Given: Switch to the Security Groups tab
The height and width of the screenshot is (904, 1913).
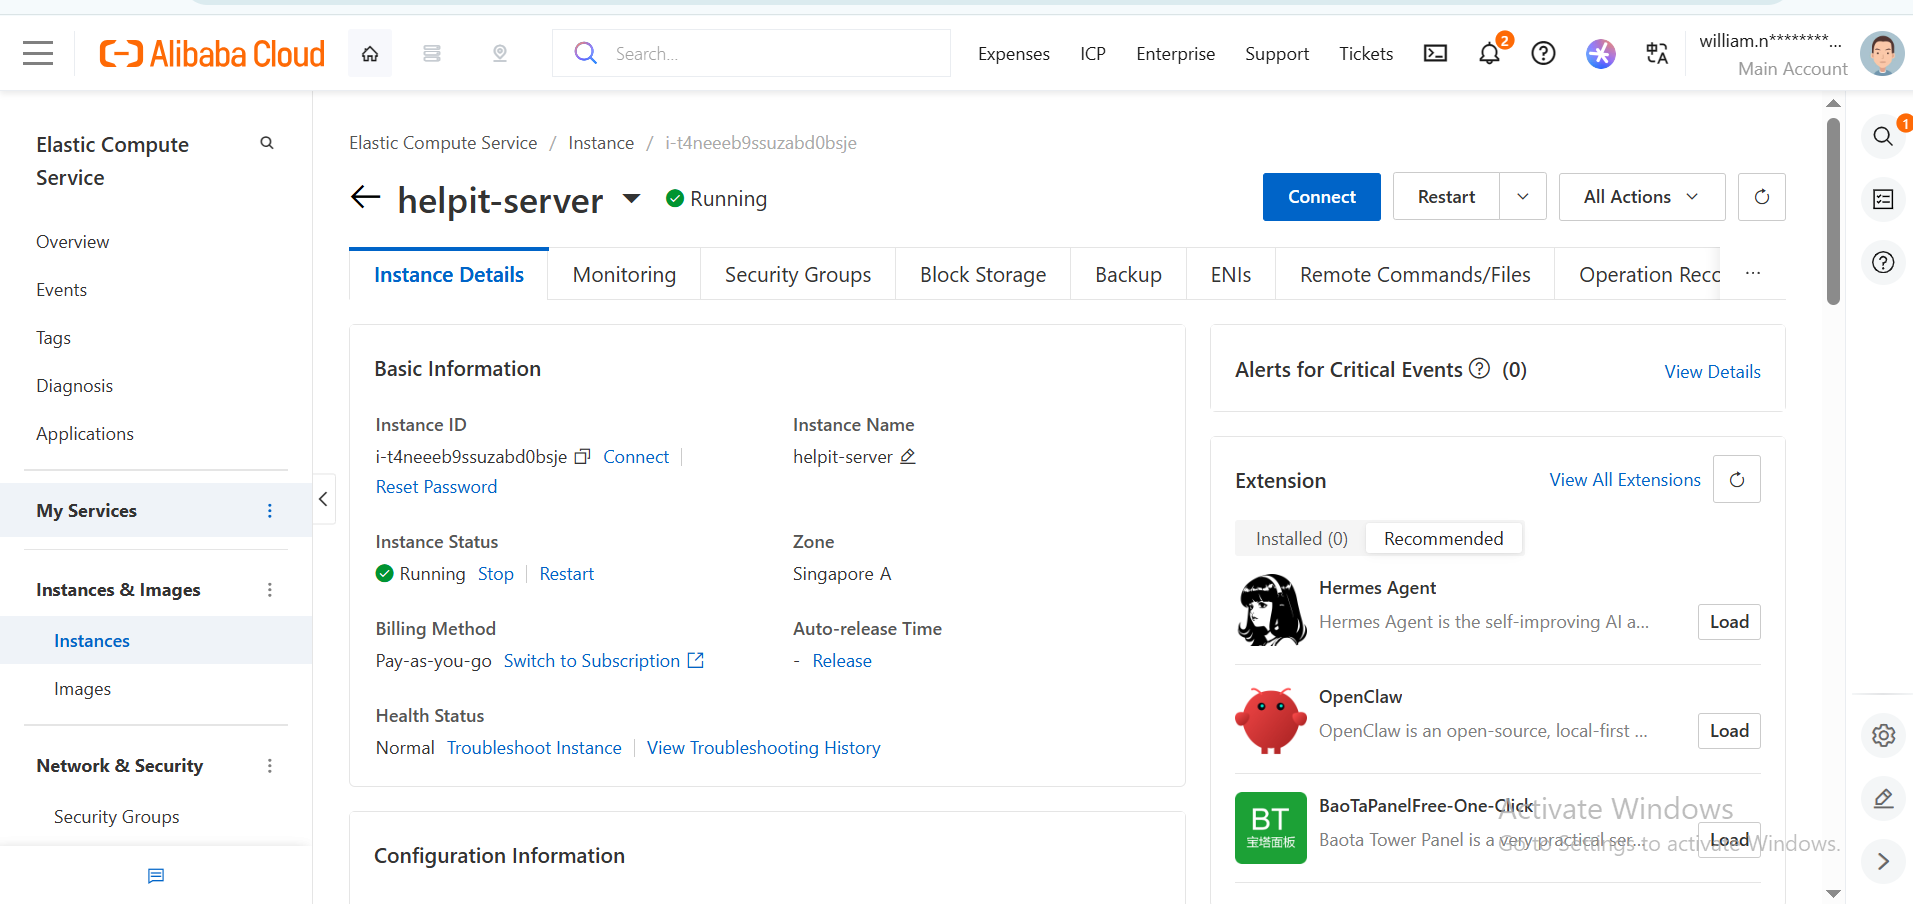Looking at the screenshot, I should (x=798, y=275).
